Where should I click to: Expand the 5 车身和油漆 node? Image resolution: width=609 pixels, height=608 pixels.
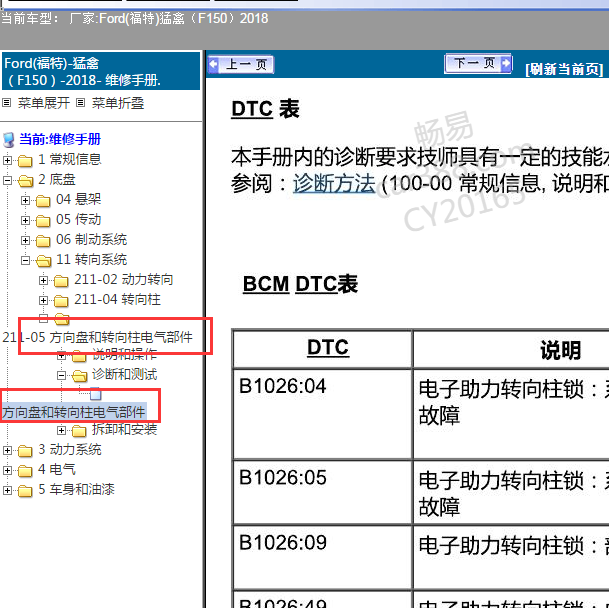coord(7,490)
